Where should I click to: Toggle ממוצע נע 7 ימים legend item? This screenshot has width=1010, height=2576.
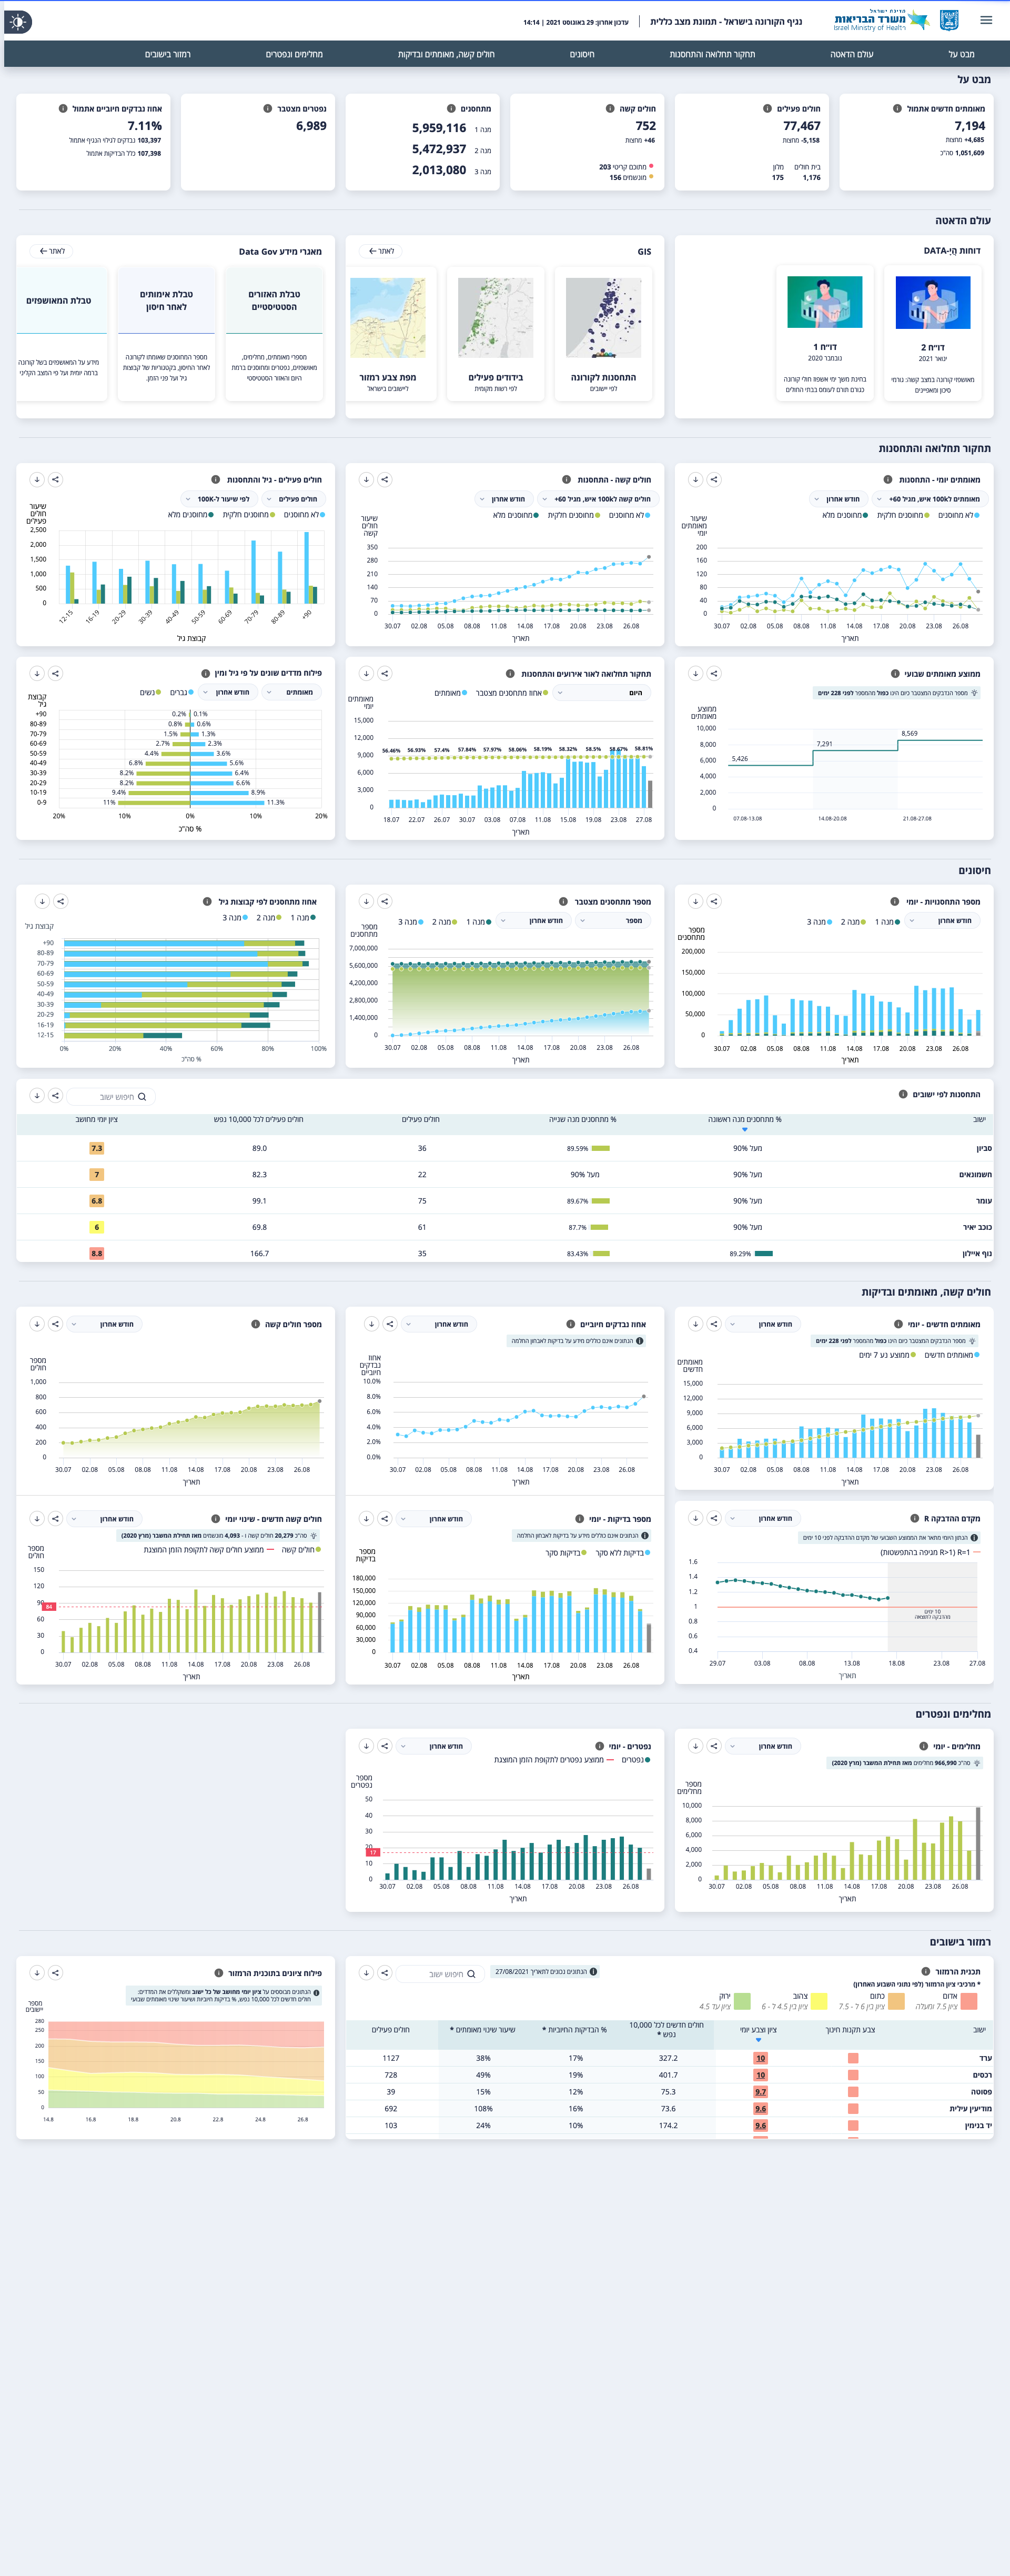tap(886, 1355)
